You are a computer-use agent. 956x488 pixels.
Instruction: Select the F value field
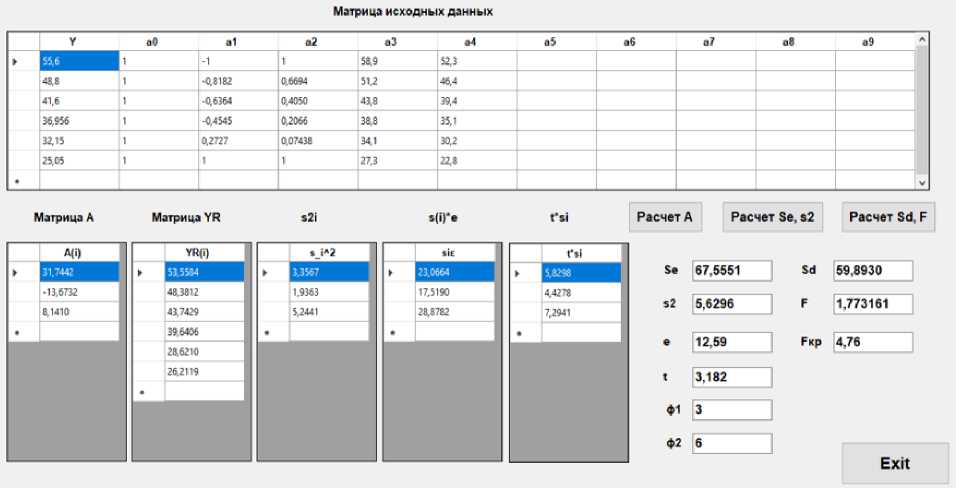tap(872, 304)
